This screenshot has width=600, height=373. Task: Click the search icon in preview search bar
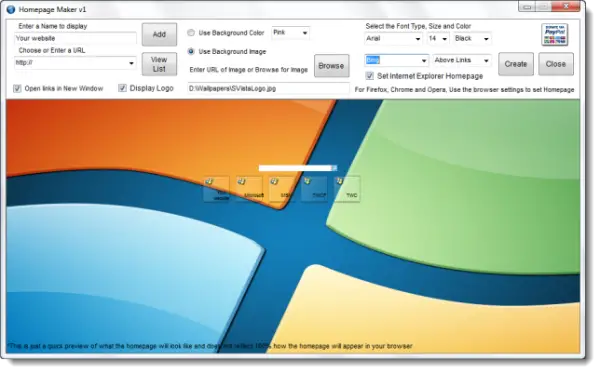[x=334, y=168]
